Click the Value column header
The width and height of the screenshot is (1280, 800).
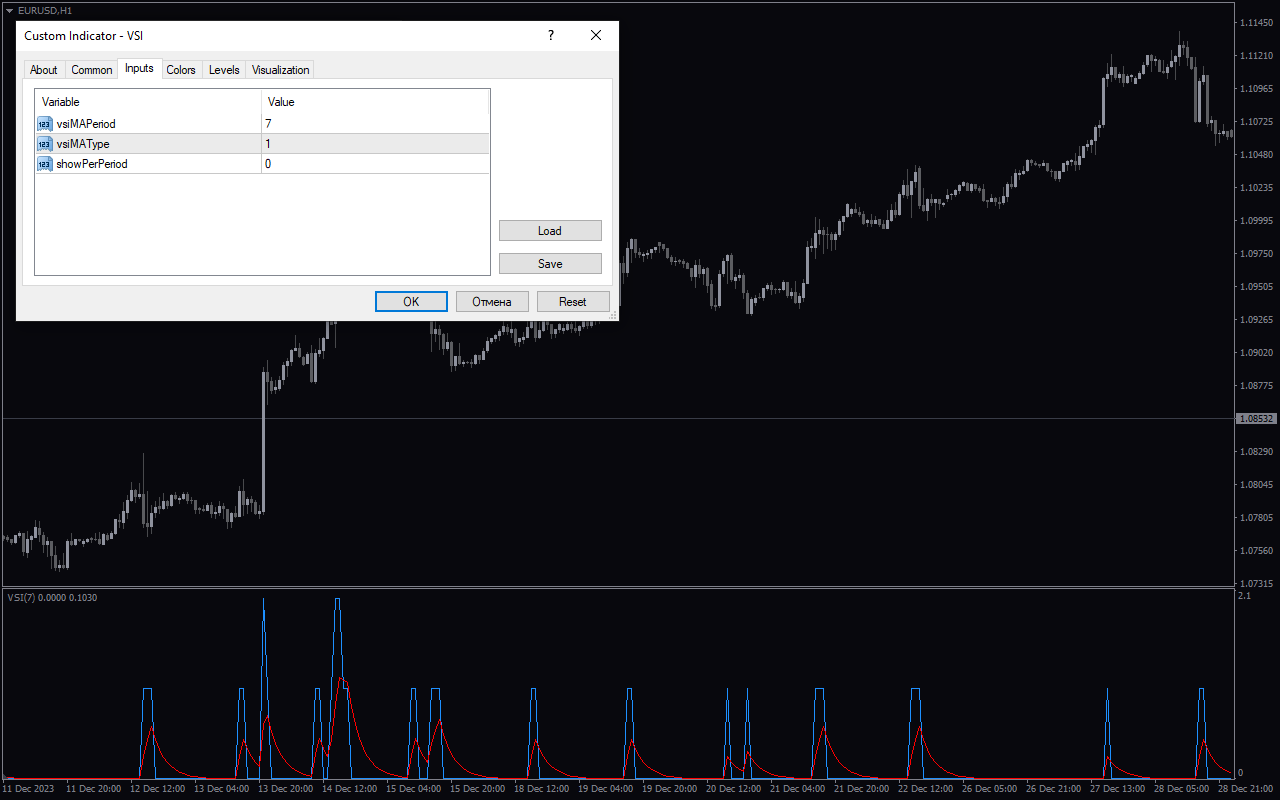pos(375,102)
